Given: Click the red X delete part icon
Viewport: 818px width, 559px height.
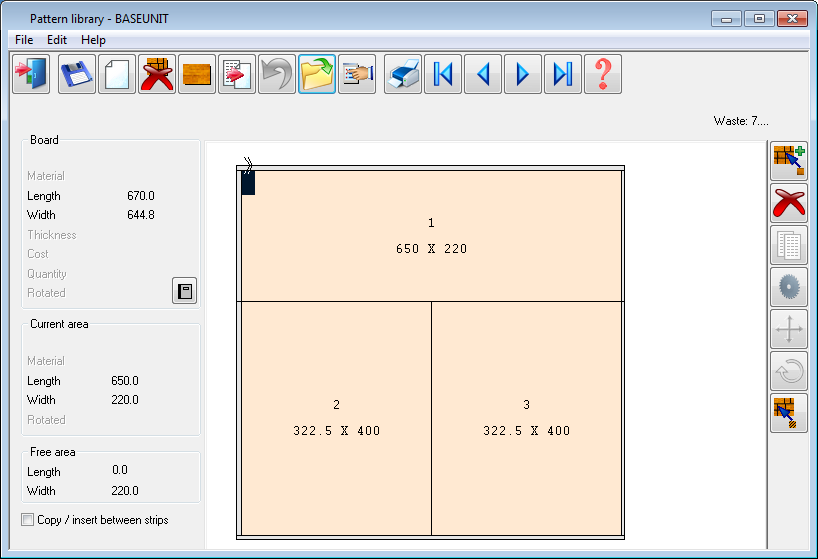Looking at the screenshot, I should point(789,203).
